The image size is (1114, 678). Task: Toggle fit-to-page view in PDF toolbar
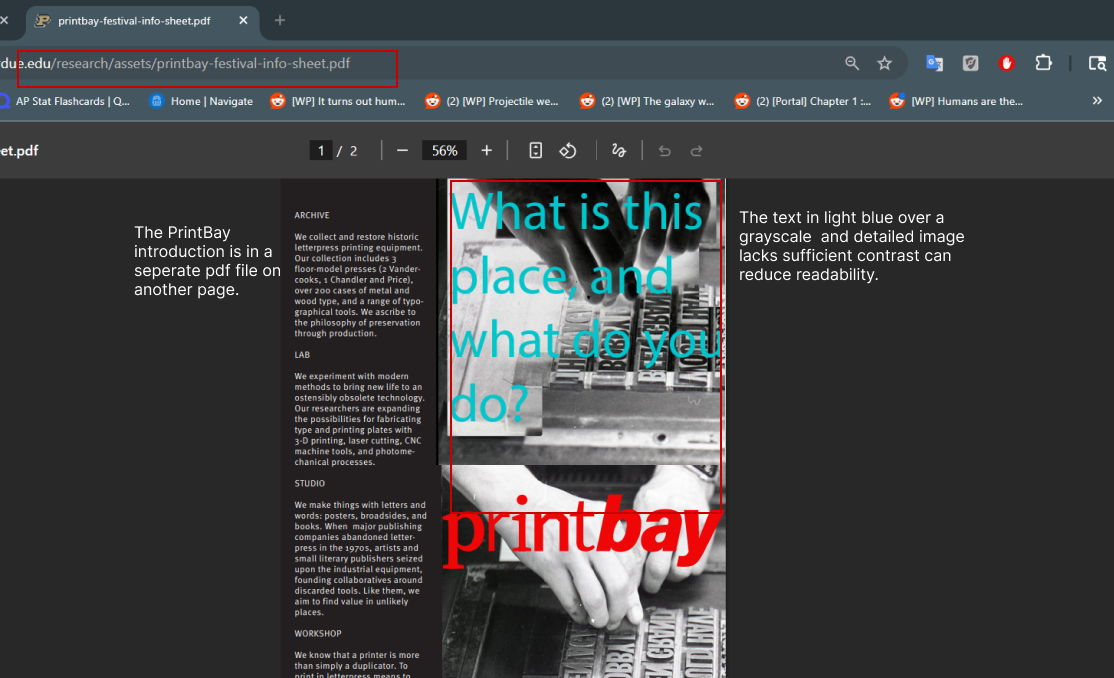(x=535, y=150)
